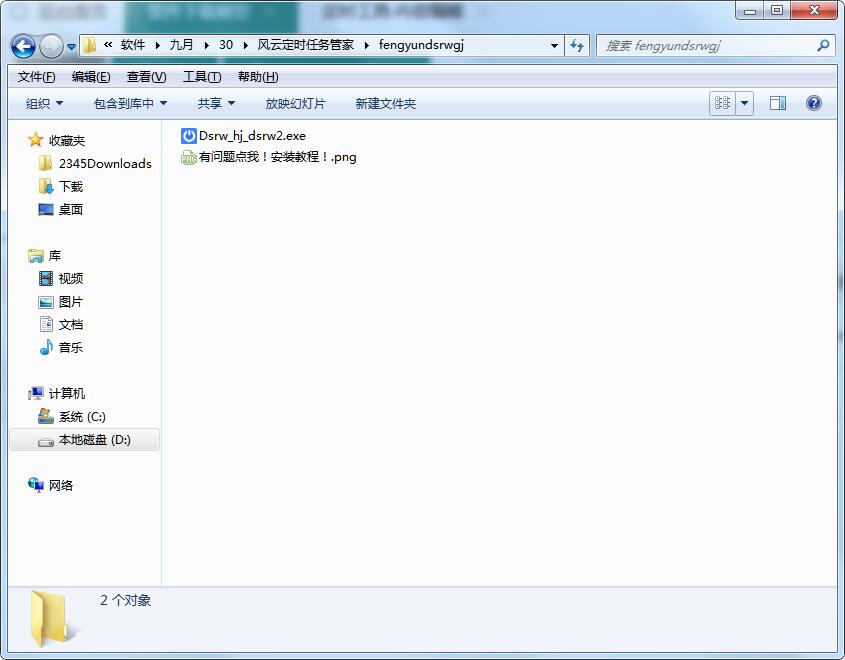Viewport: 845px width, 660px height.
Task: Expand the view options dropdown arrow
Action: (745, 103)
